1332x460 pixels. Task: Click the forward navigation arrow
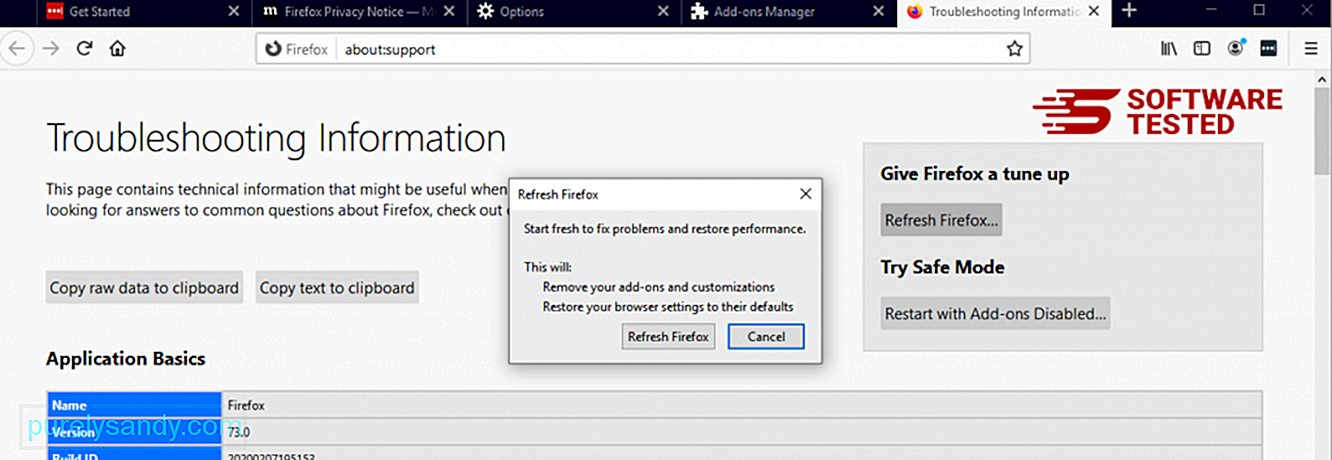click(50, 48)
